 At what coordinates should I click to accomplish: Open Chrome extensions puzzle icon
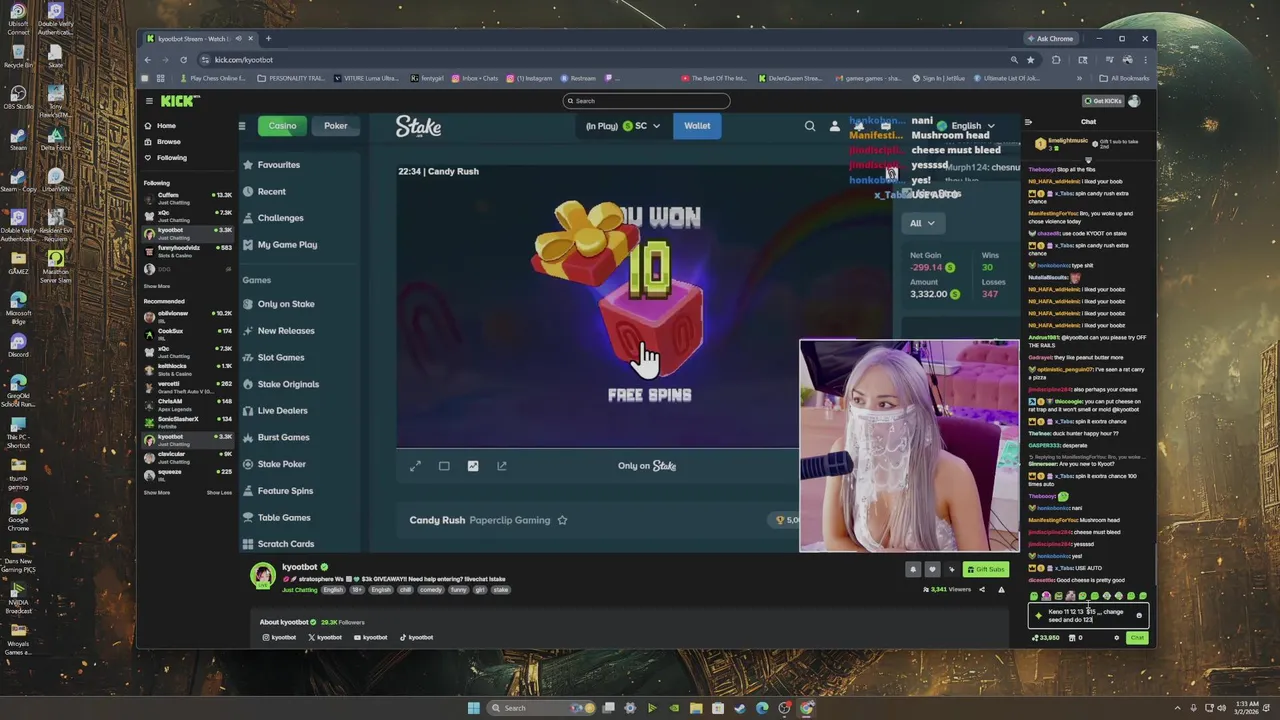point(1056,60)
